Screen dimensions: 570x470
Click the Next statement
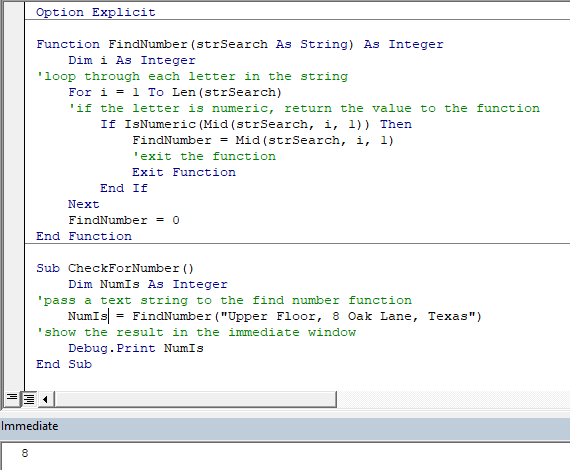coord(84,204)
